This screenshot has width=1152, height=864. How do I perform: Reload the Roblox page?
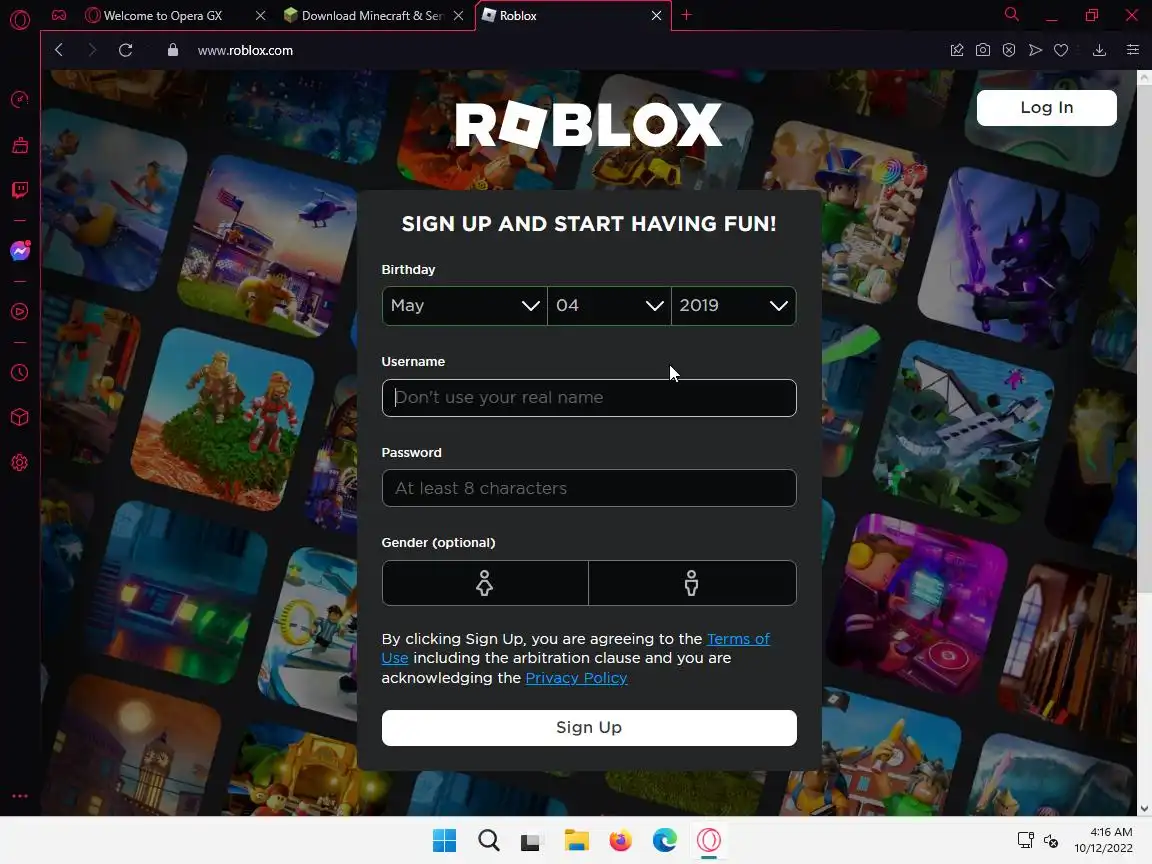pos(126,50)
